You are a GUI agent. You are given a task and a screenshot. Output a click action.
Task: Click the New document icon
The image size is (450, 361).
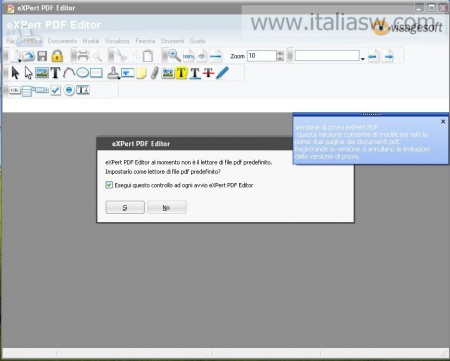15,56
